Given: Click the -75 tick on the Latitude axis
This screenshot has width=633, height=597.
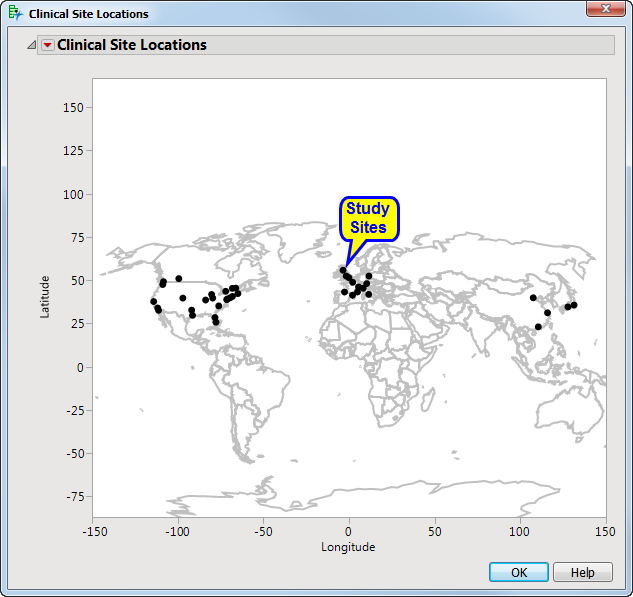Looking at the screenshot, I should (77, 497).
